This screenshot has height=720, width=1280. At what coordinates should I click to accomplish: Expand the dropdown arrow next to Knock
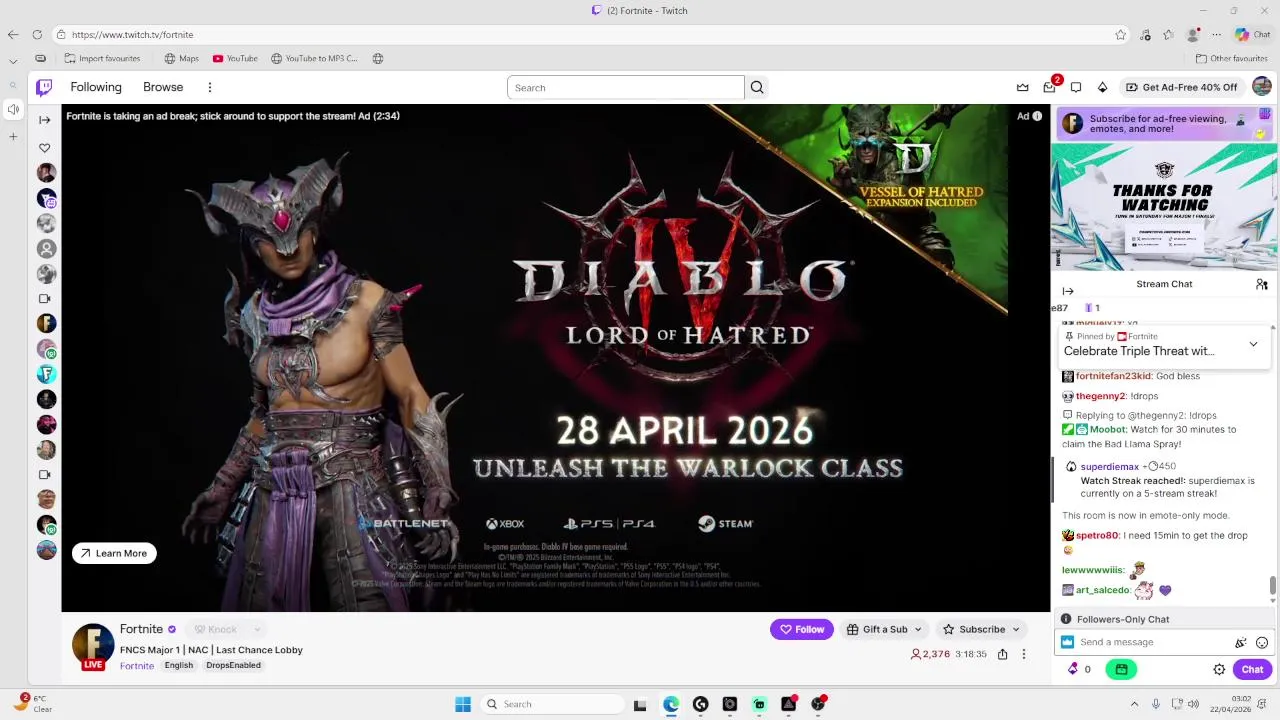point(257,629)
